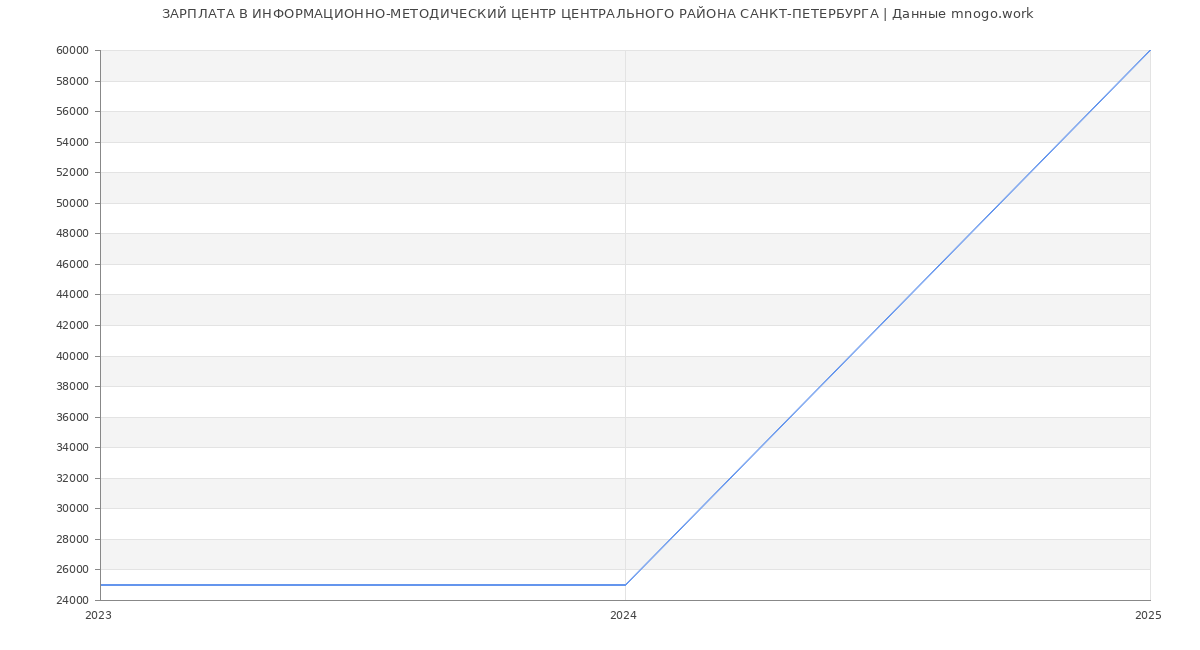The image size is (1200, 650).
Task: Click the 2023 x-axis label
Action: (98, 616)
